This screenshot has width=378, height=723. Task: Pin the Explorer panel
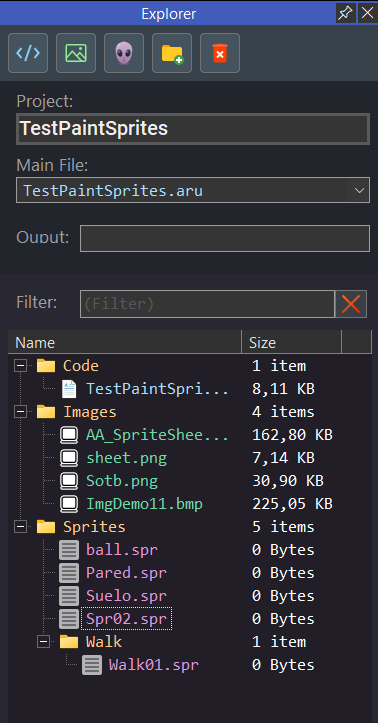click(x=346, y=13)
